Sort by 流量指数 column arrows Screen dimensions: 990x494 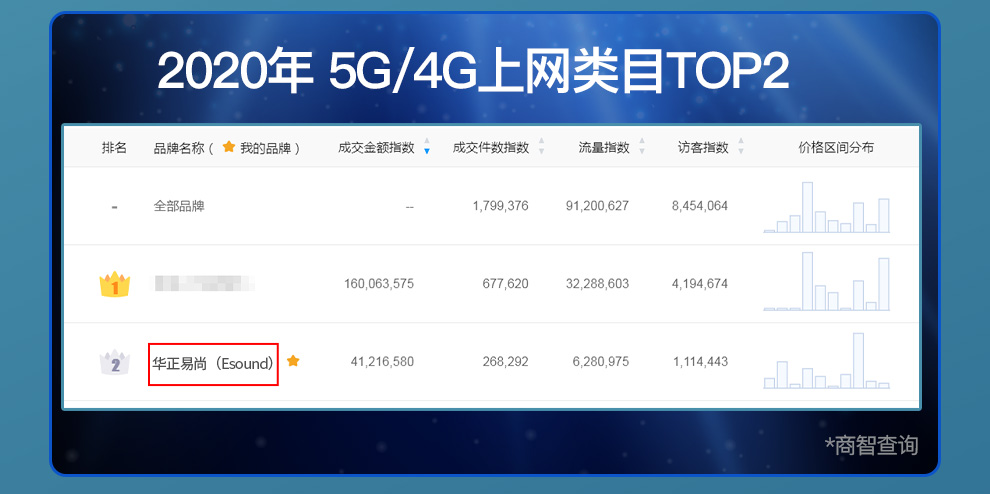click(x=642, y=147)
